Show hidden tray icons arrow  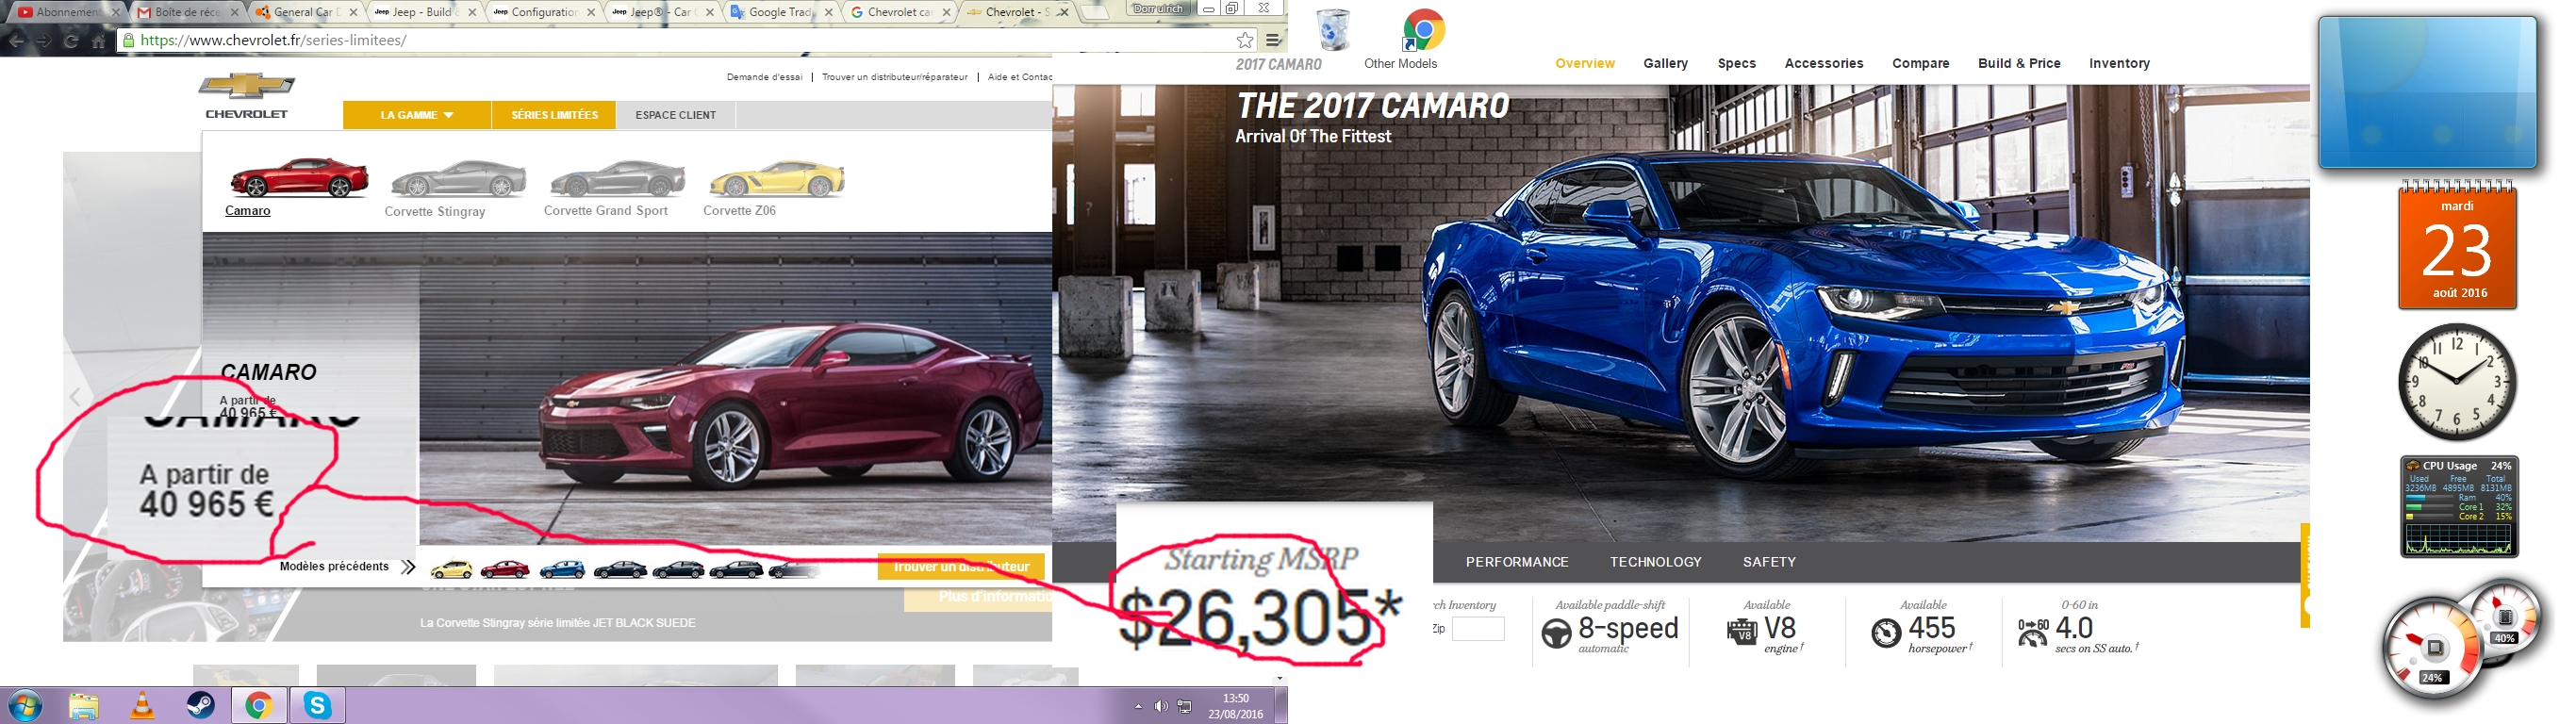click(x=1138, y=707)
